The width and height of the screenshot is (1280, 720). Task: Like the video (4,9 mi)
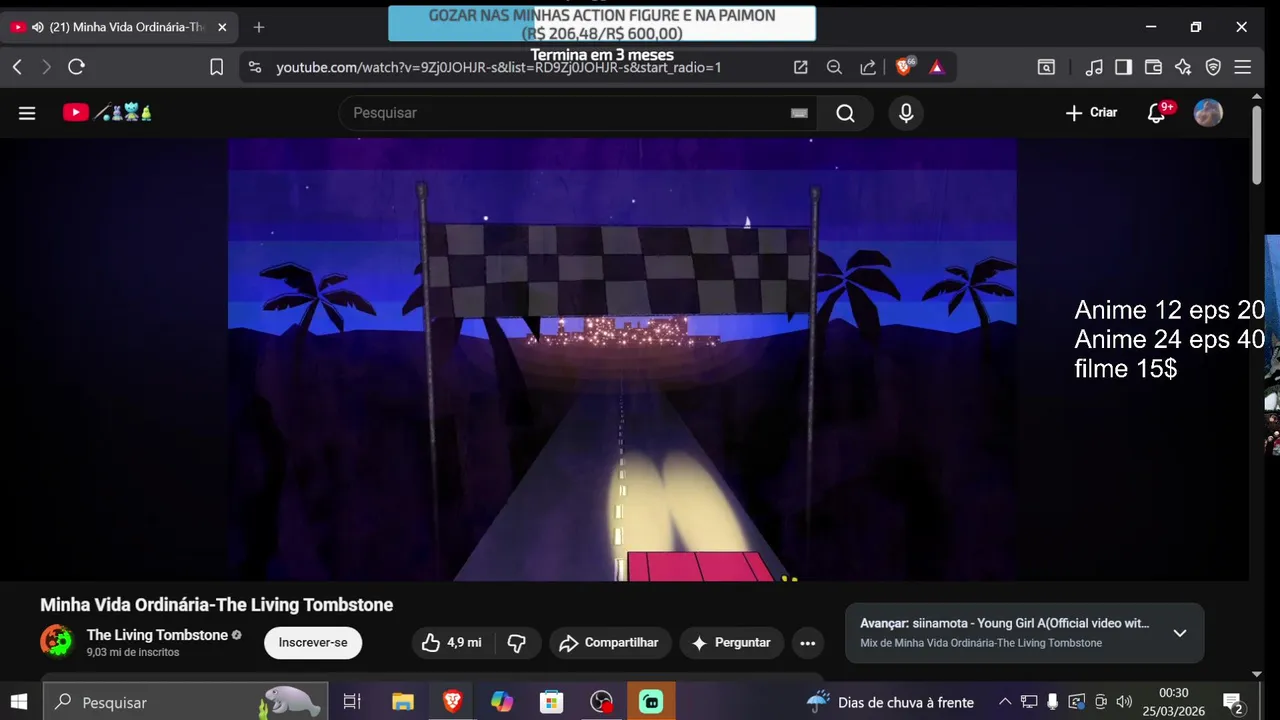452,643
